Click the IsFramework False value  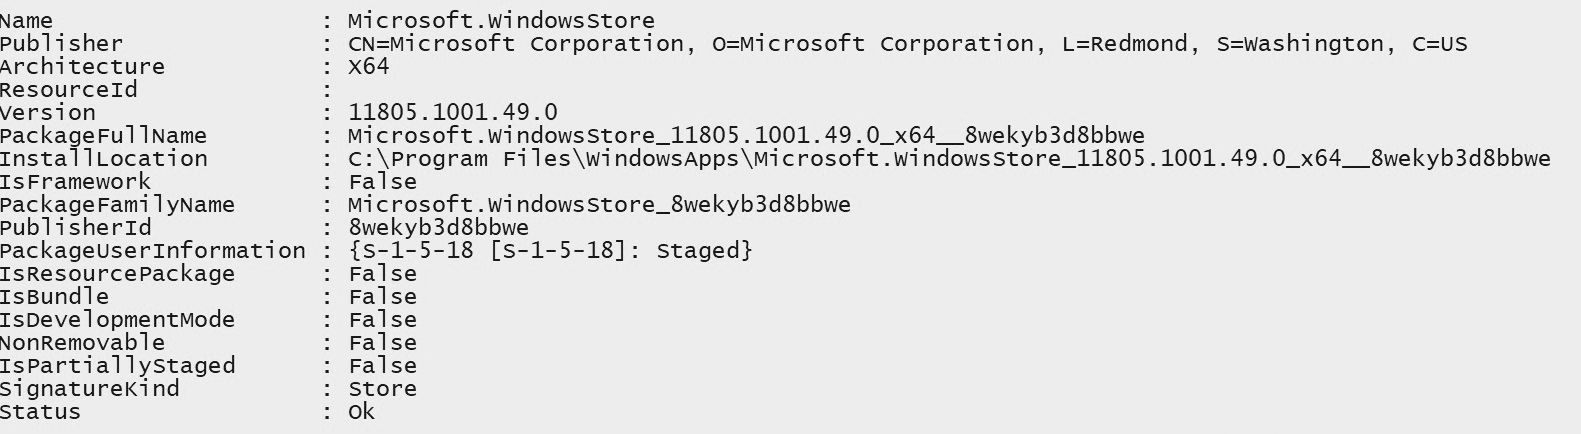point(382,182)
